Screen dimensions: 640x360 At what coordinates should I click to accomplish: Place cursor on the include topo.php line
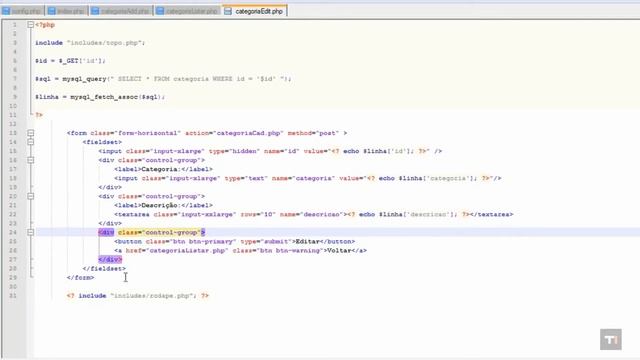click(x=90, y=43)
